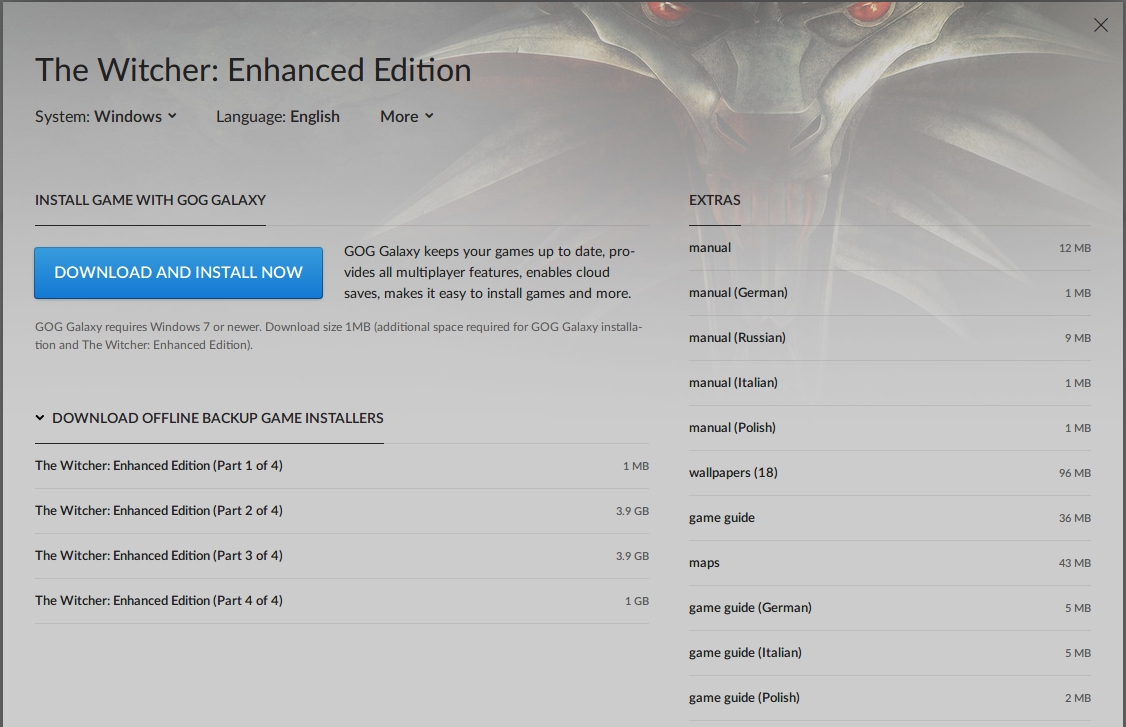Download Witcher Enhanced Edition Part 1 of 4

pyautogui.click(x=342, y=466)
